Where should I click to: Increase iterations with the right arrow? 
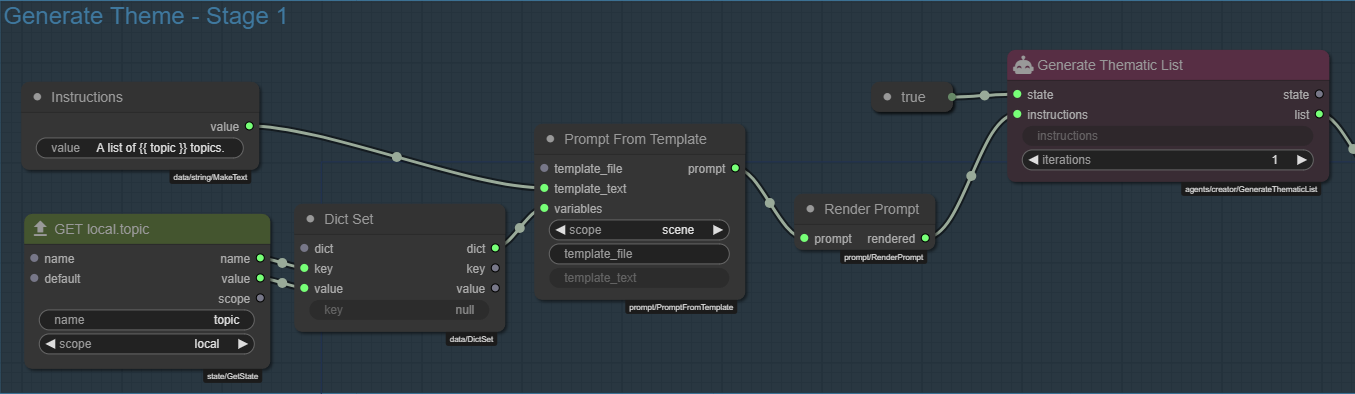click(x=1301, y=159)
